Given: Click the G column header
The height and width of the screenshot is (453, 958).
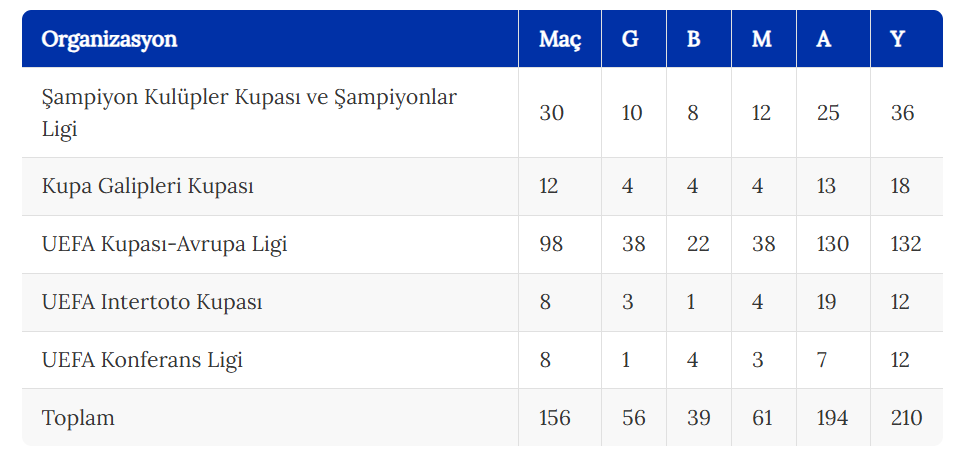Looking at the screenshot, I should coord(630,39).
